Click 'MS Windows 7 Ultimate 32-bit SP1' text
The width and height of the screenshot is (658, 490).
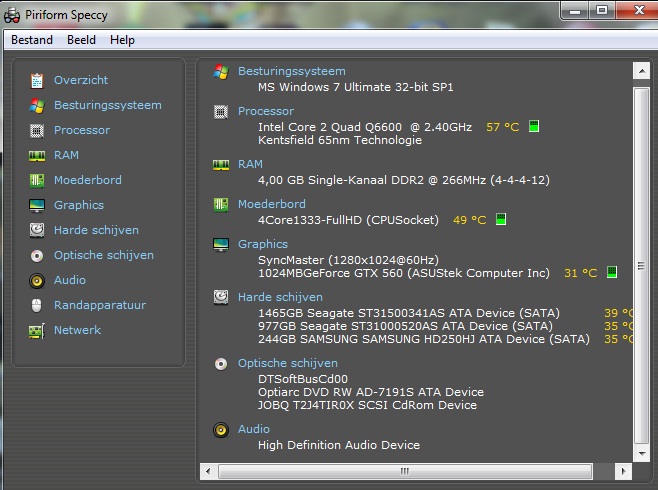[355, 87]
